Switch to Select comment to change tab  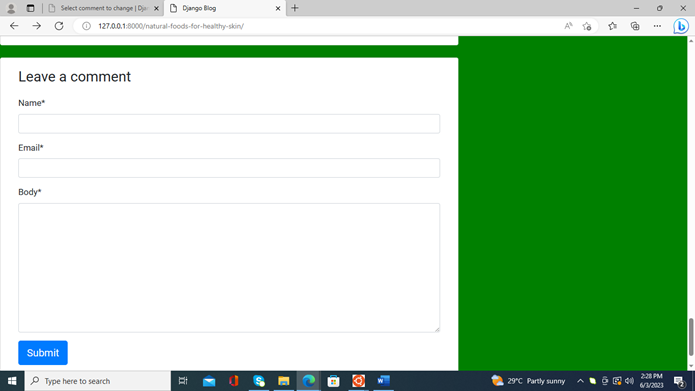click(x=103, y=8)
